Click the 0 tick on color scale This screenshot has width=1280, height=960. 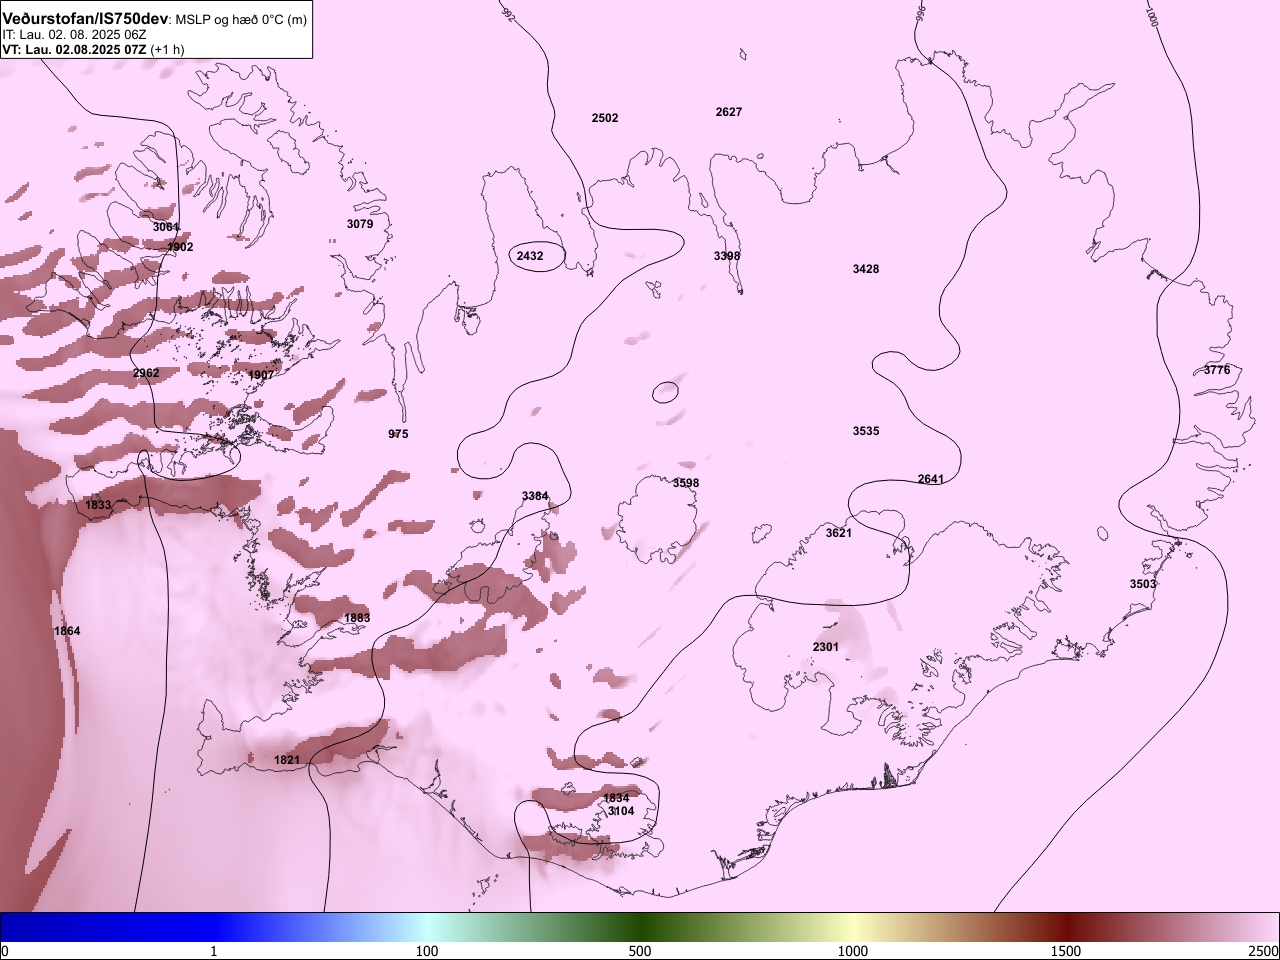[5, 950]
